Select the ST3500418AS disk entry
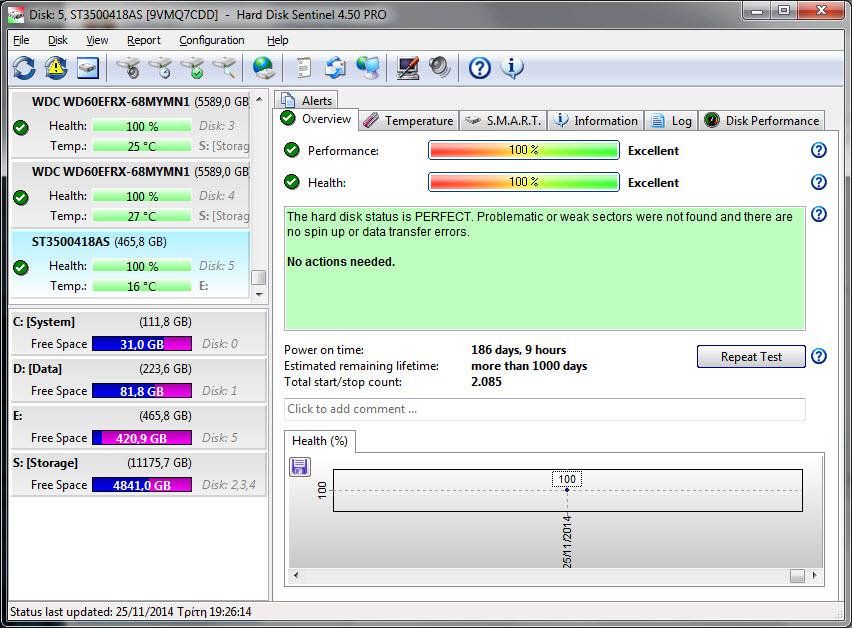The image size is (852, 628). [130, 265]
